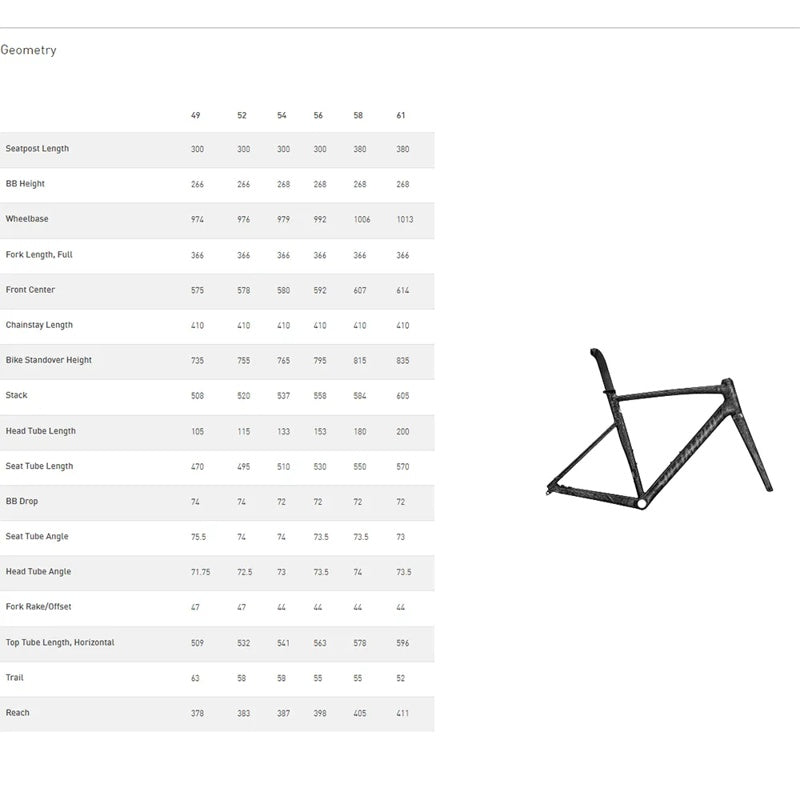Click the Wheelbase row label

pyautogui.click(x=27, y=219)
